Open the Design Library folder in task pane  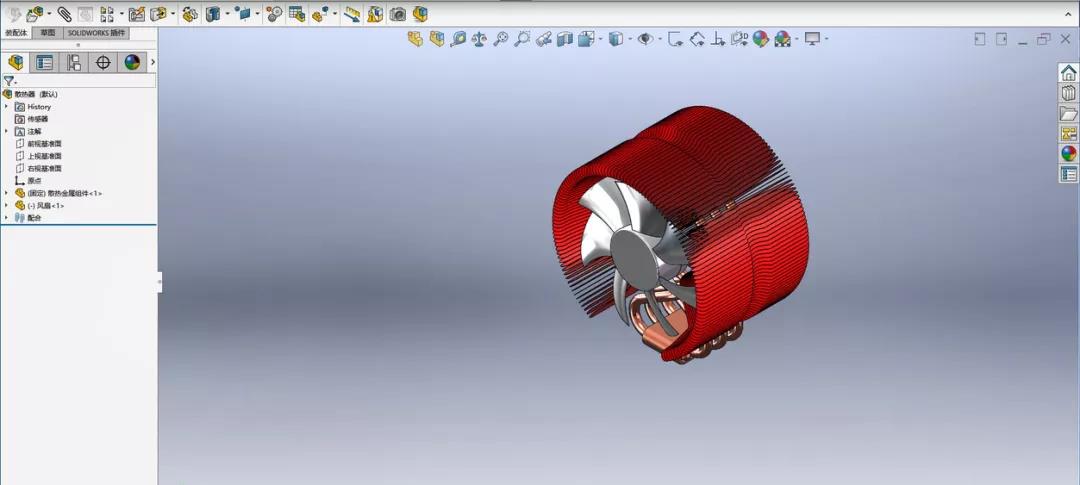pos(1068,113)
